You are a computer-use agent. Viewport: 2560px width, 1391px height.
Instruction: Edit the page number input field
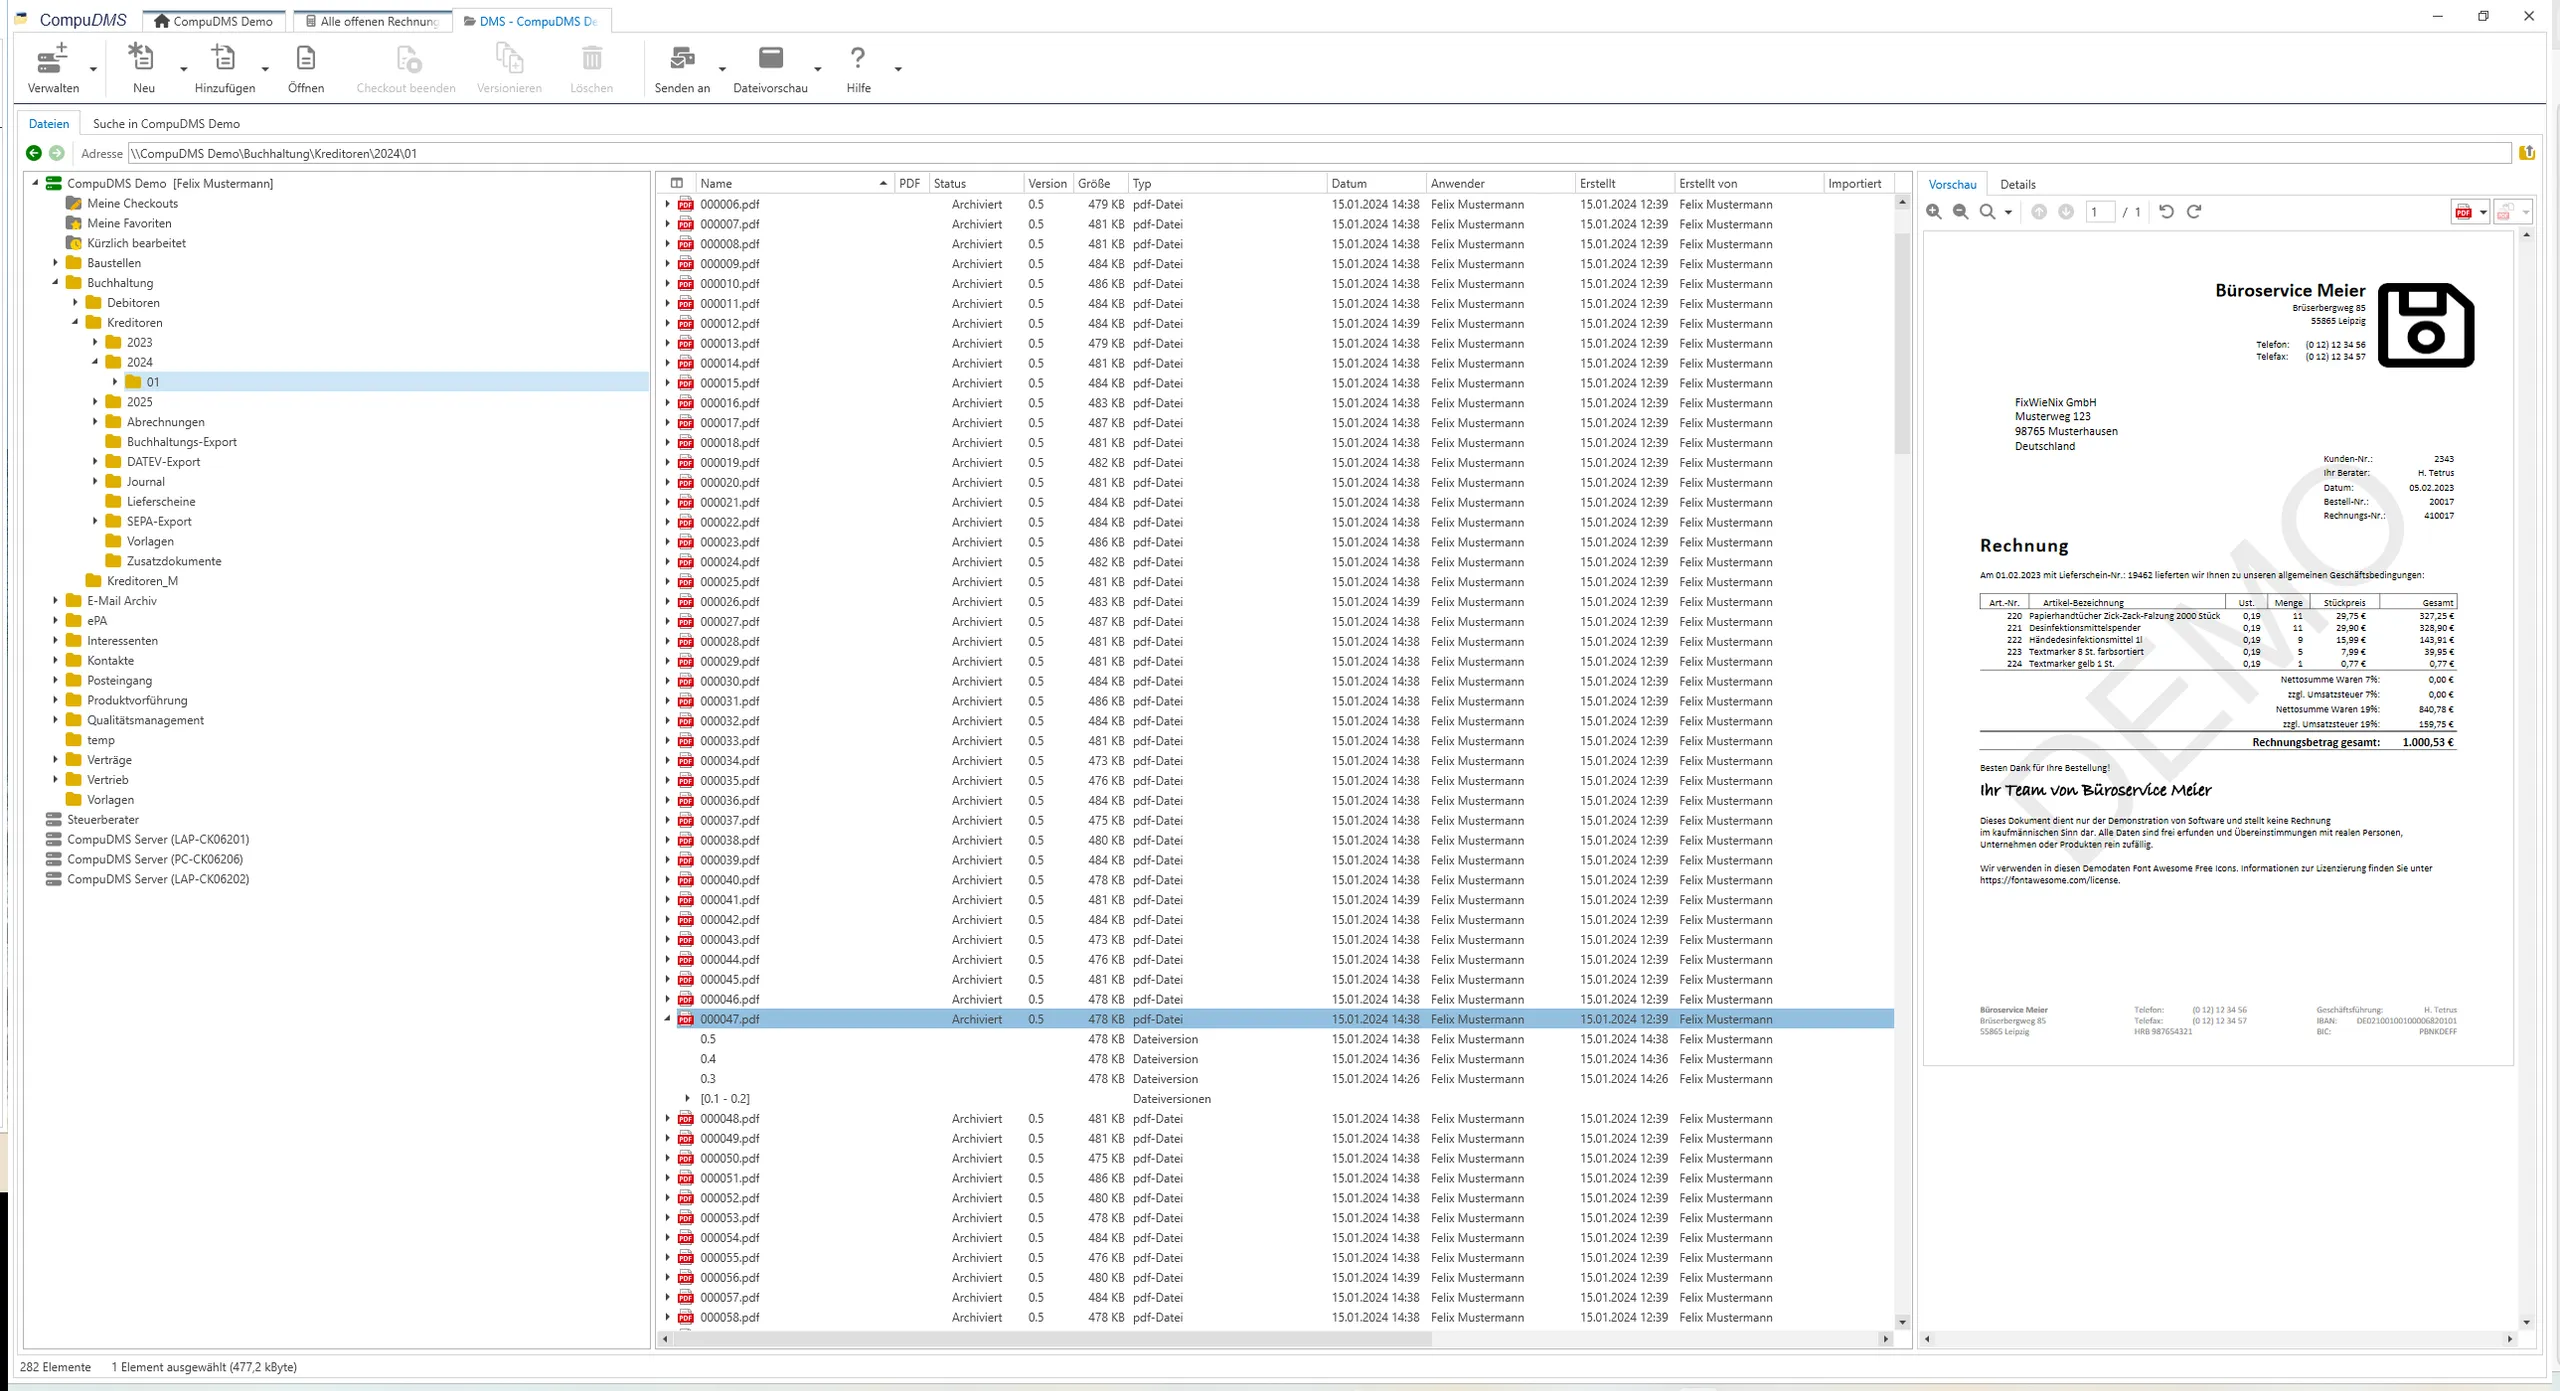click(x=2099, y=211)
